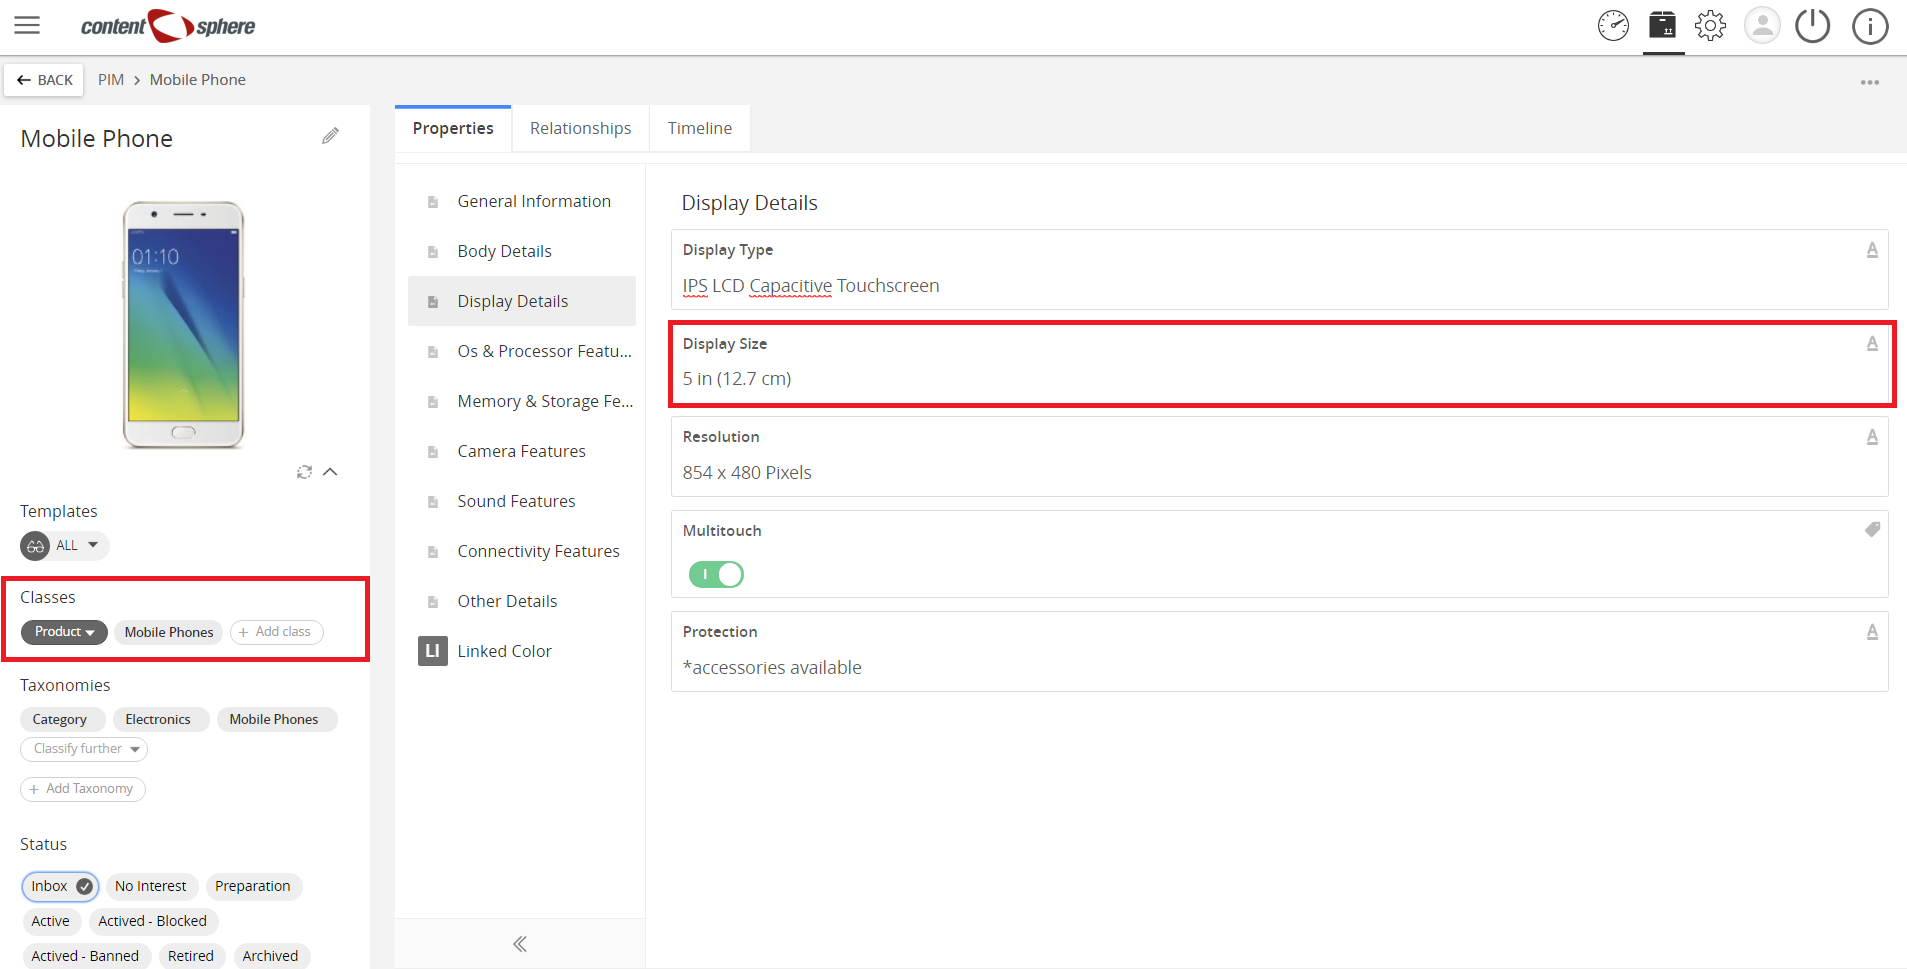Click the Other Details document icon

(433, 602)
